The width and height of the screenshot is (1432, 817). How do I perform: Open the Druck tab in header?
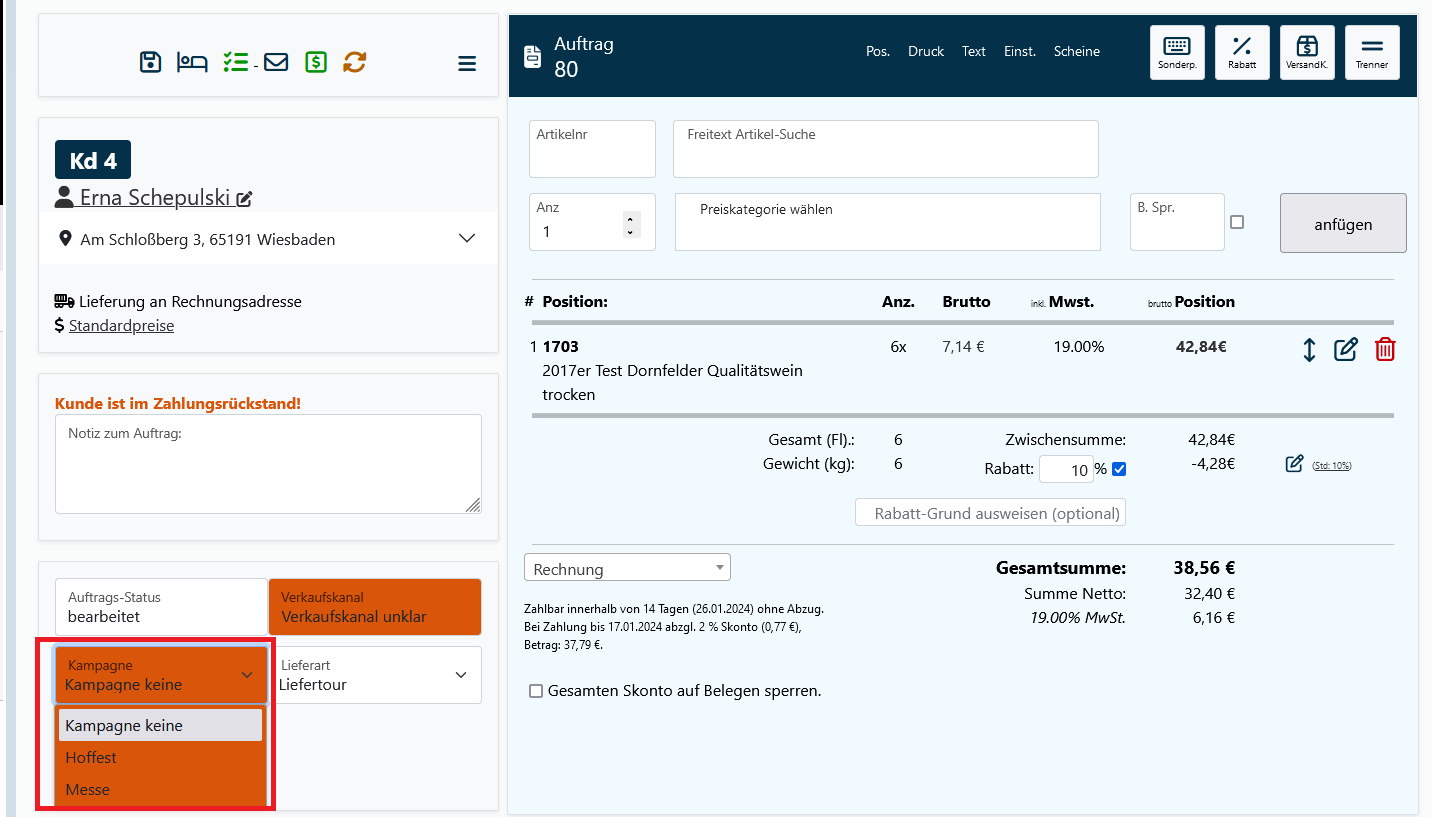925,51
